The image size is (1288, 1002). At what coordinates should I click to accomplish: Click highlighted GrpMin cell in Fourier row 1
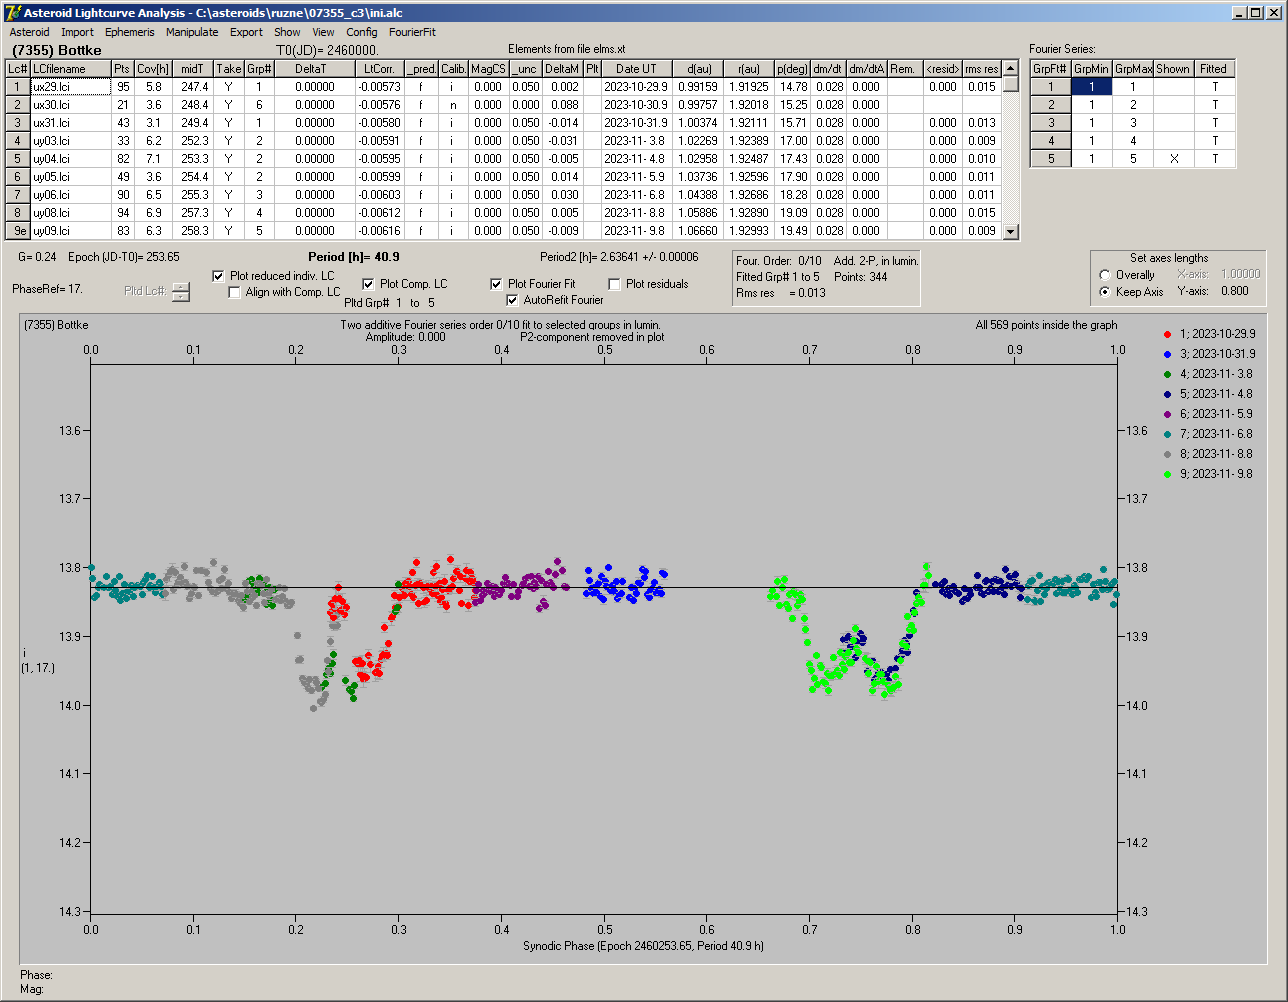click(1092, 87)
